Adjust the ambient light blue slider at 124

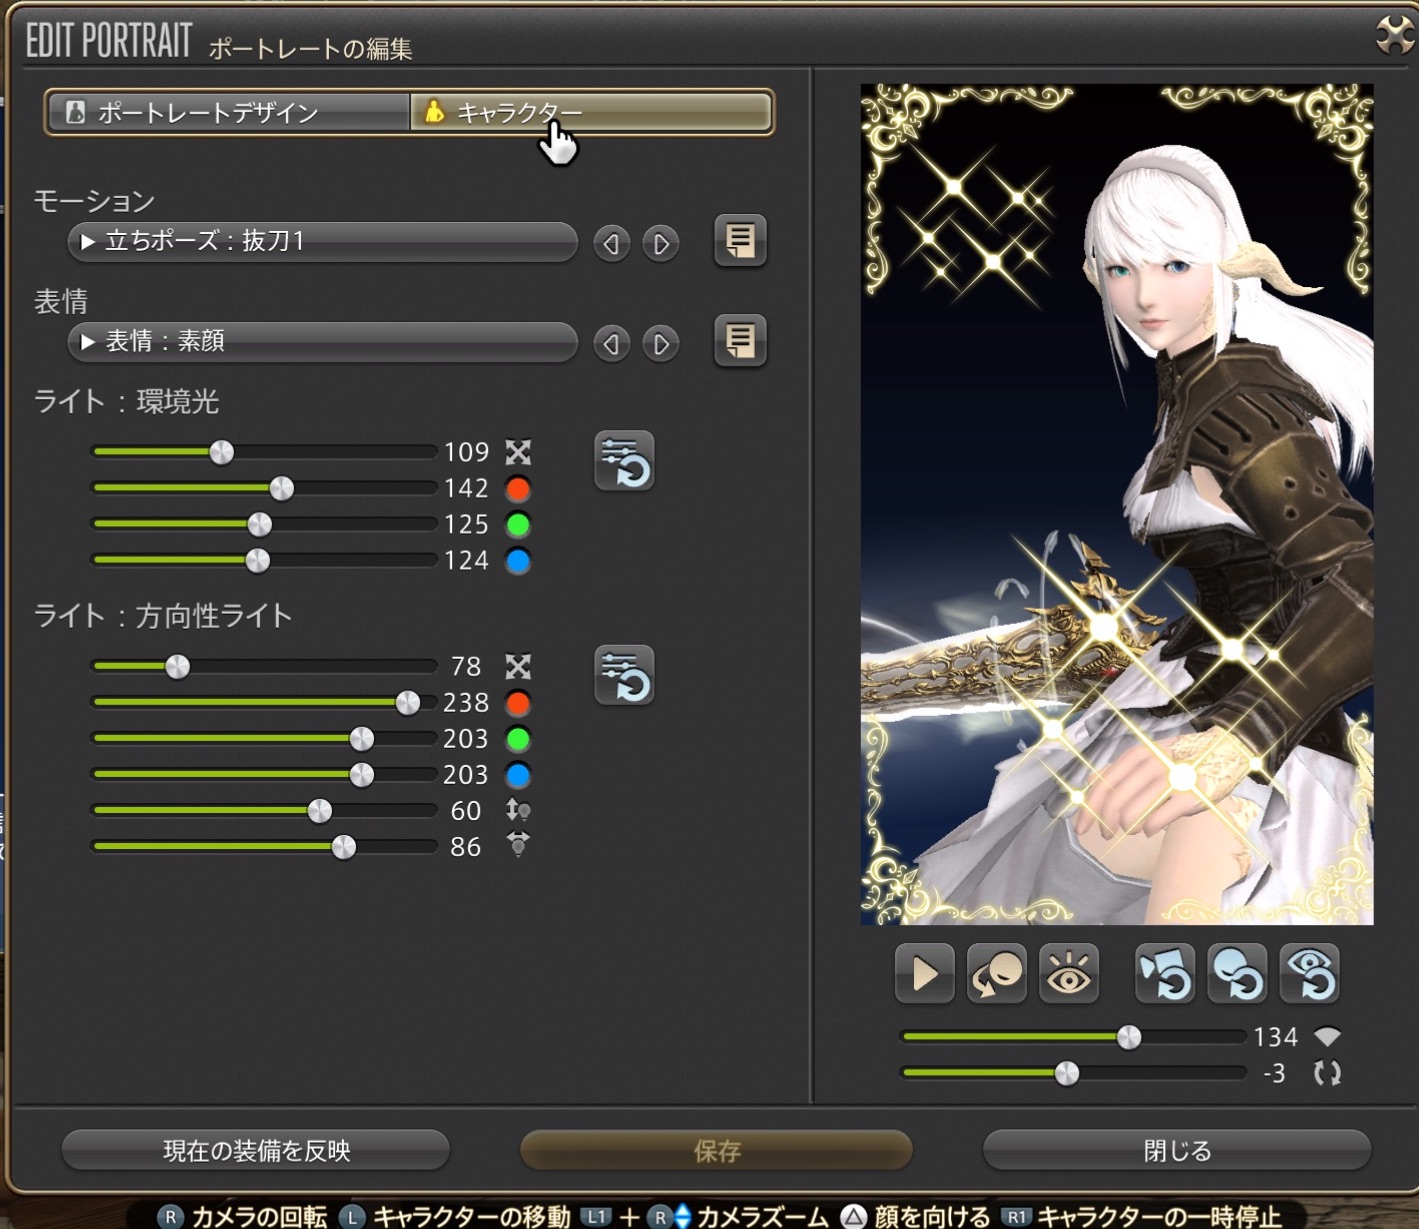(x=264, y=560)
